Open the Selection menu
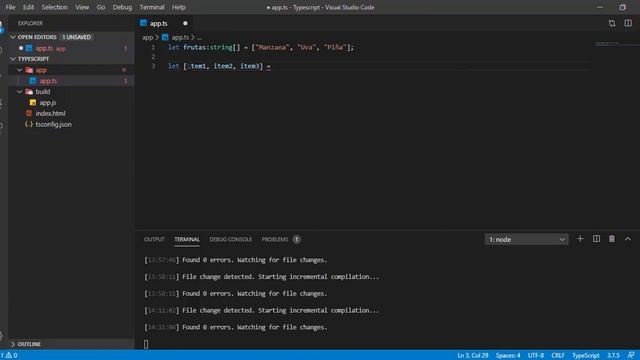This screenshot has height=360, width=640. click(x=54, y=7)
